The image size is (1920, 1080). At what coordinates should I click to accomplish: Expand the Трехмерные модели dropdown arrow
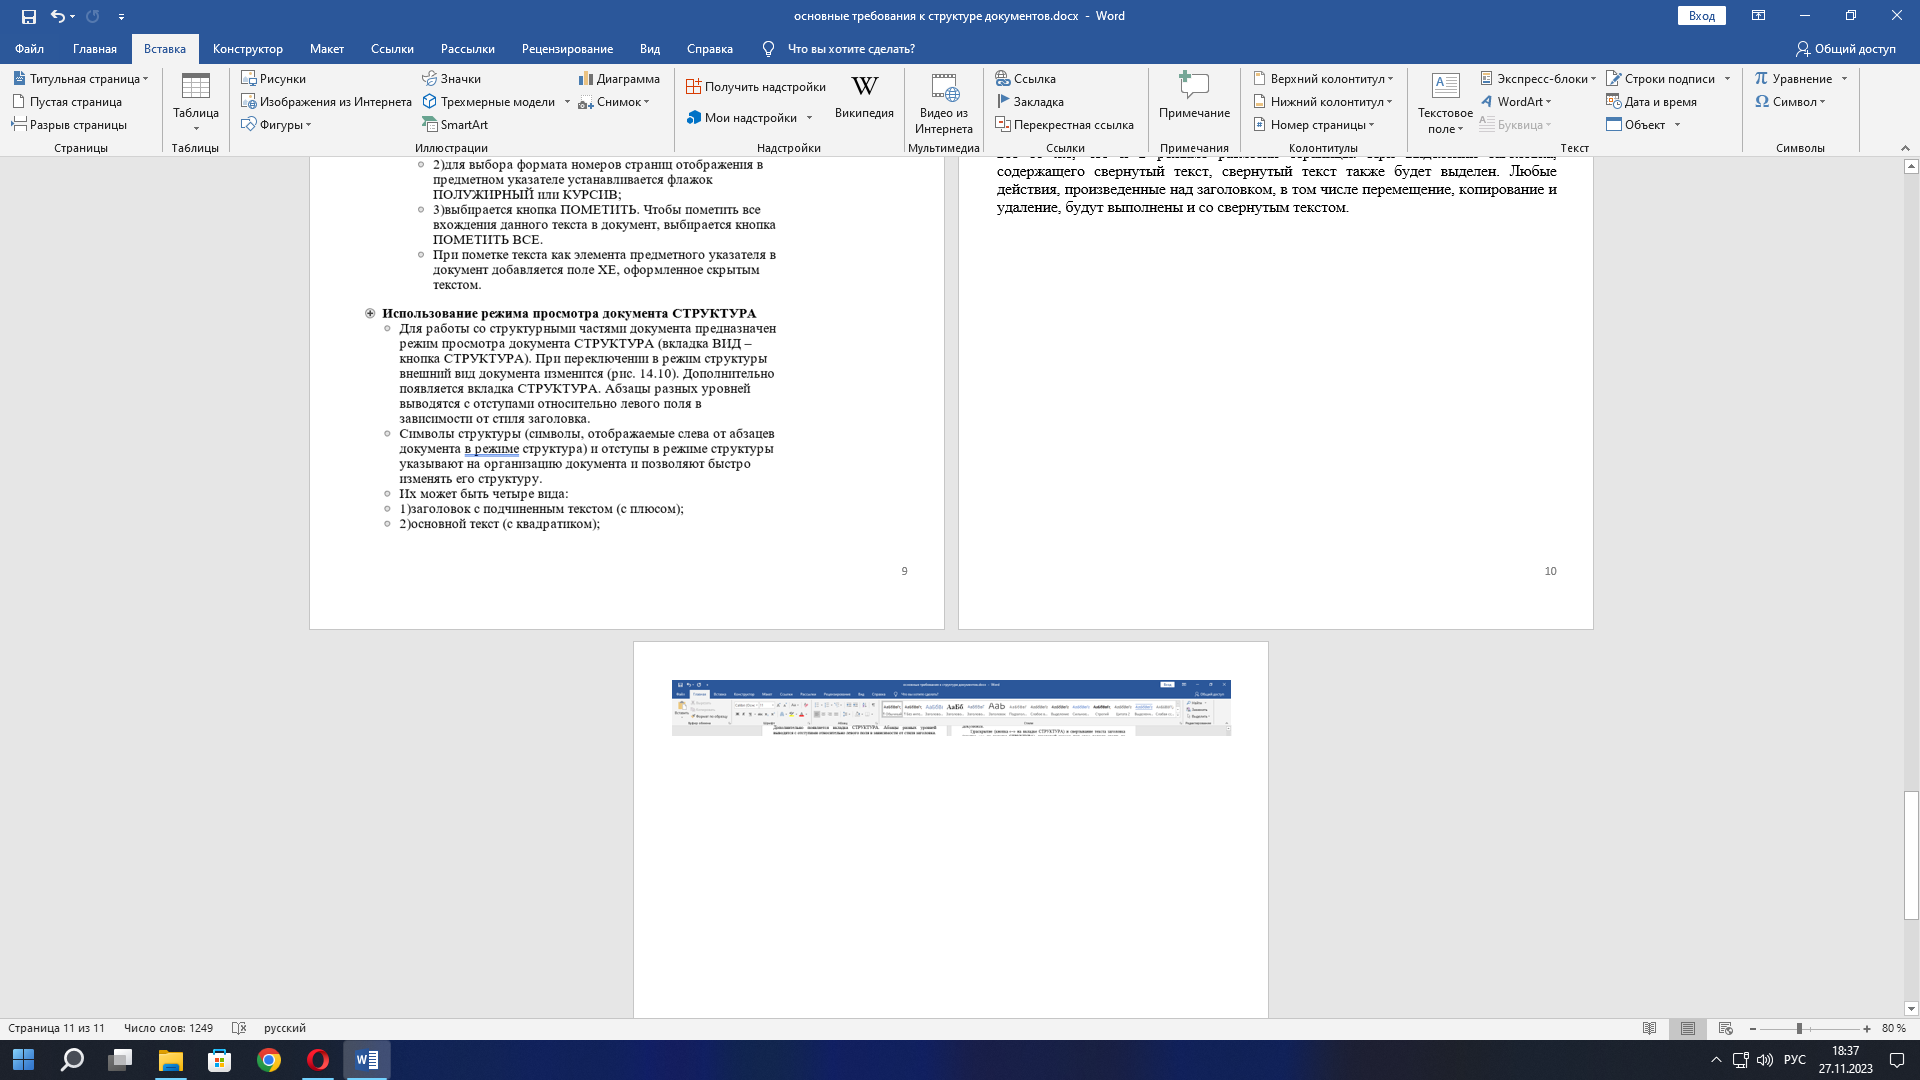[567, 102]
